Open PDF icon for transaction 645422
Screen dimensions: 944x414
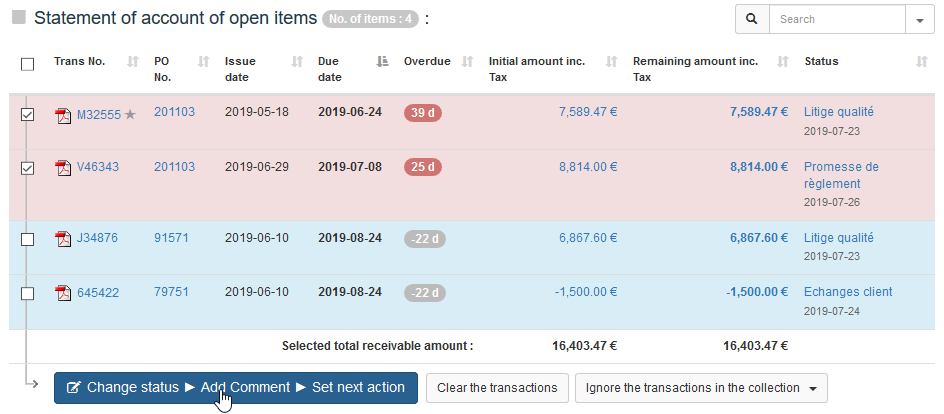63,293
